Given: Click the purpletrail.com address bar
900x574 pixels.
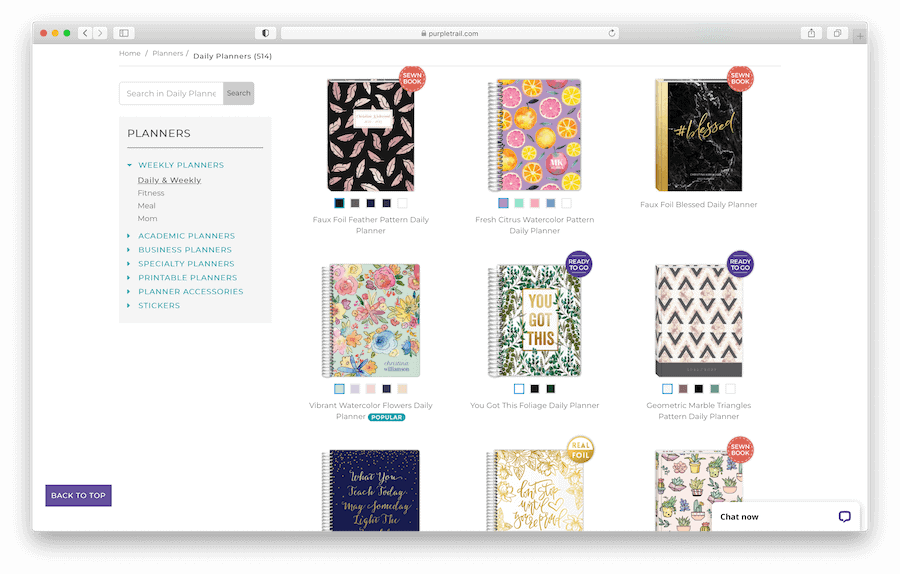Looking at the screenshot, I should pyautogui.click(x=449, y=33).
